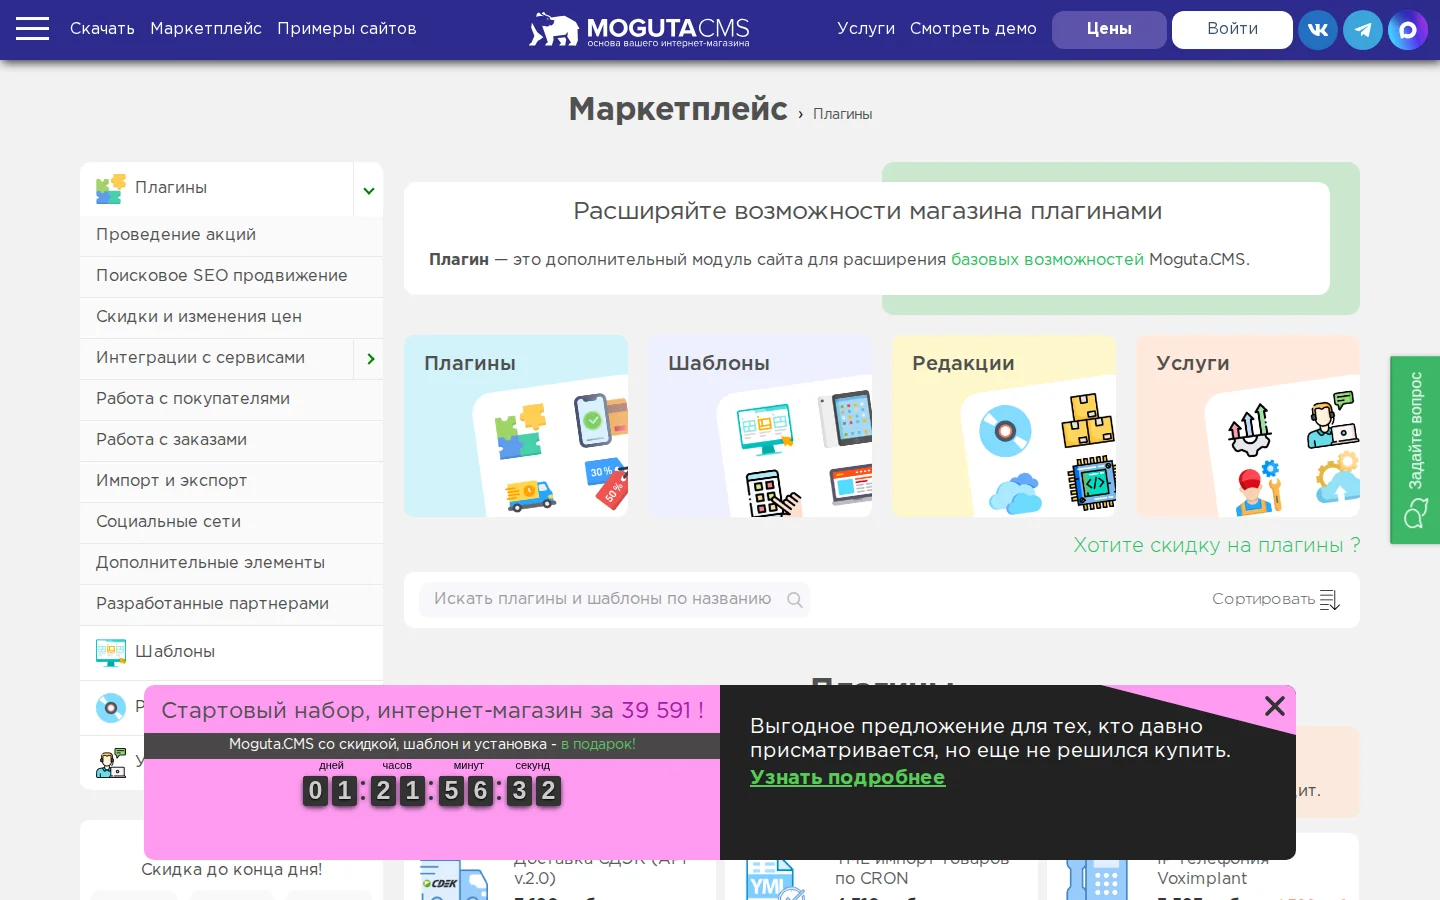Image resolution: width=1440 pixels, height=900 pixels.
Task: Follow the Узнать подробнее link
Action: pyautogui.click(x=848, y=778)
